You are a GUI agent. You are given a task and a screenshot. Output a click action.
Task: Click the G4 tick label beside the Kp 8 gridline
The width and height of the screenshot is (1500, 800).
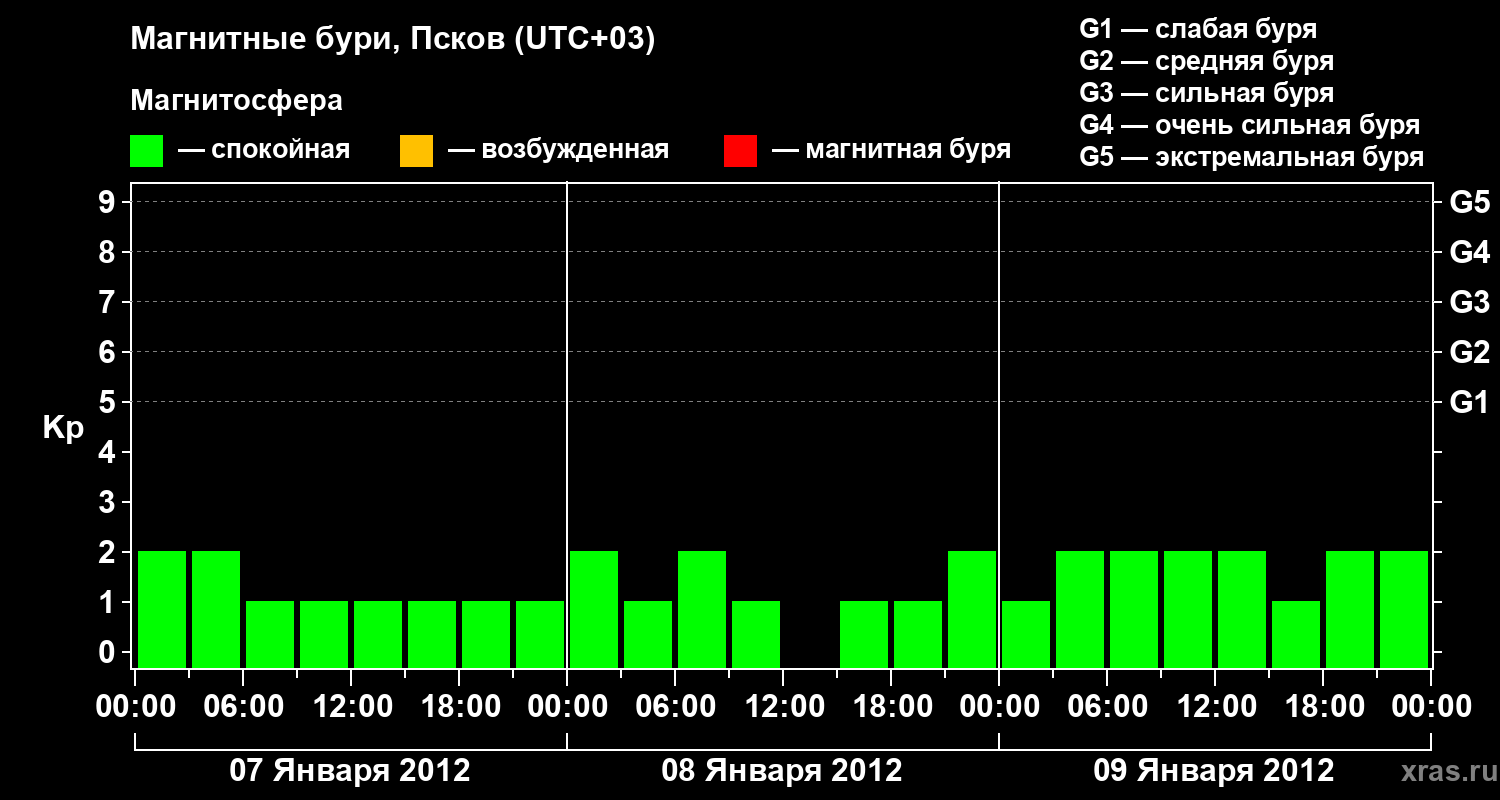tap(1470, 253)
